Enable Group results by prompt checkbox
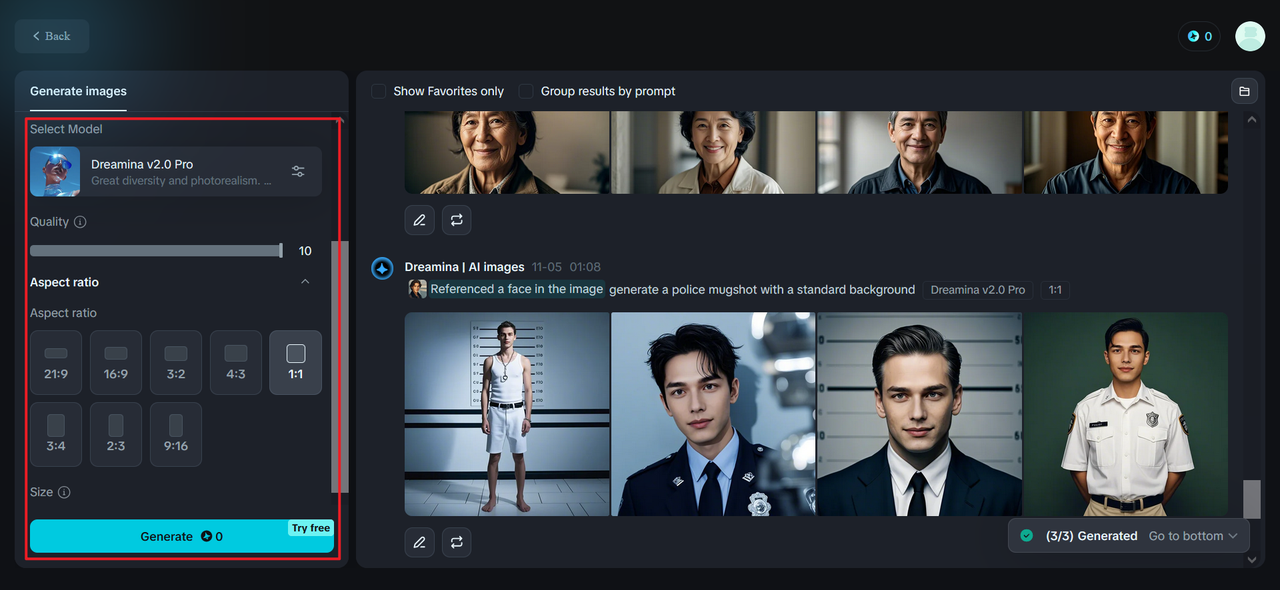The height and width of the screenshot is (590, 1280). [526, 91]
